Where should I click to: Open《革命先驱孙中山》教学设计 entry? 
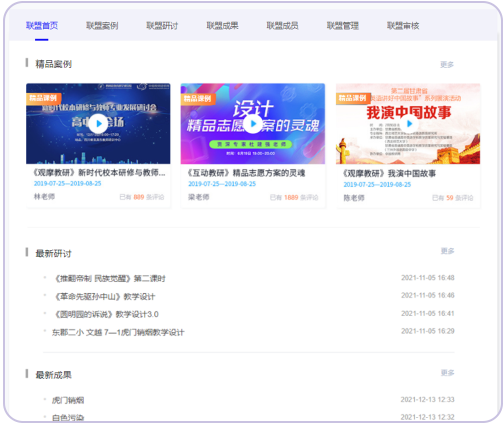point(105,296)
